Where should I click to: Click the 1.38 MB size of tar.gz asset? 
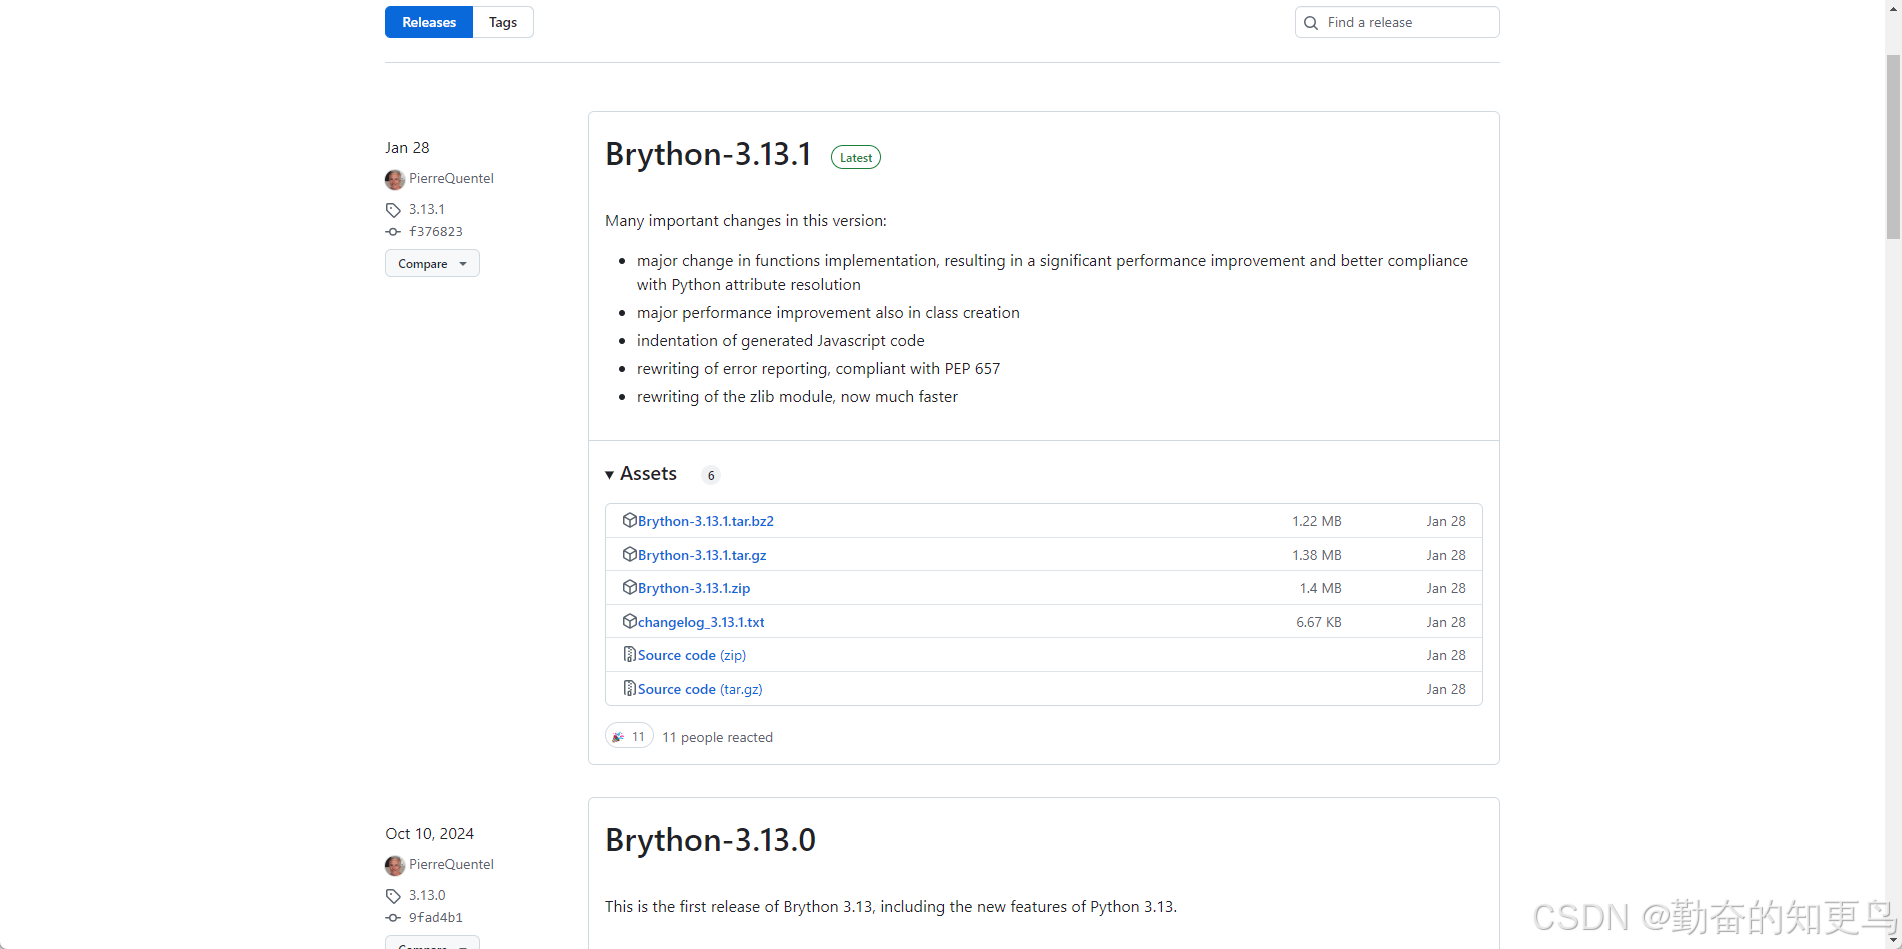pos(1316,555)
